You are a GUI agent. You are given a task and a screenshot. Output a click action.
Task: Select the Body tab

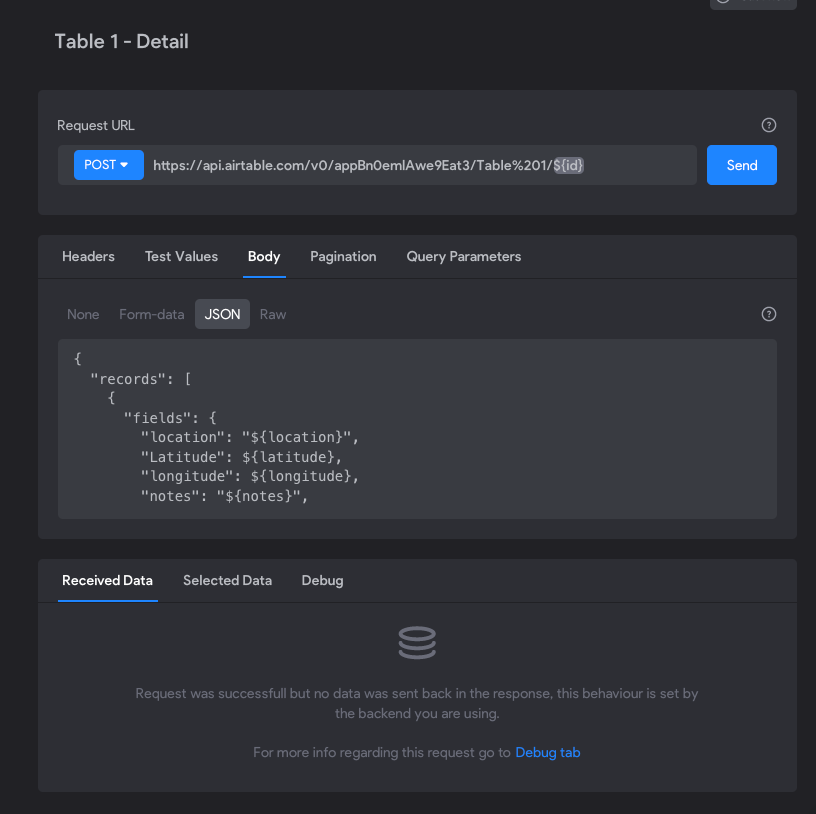pos(264,257)
